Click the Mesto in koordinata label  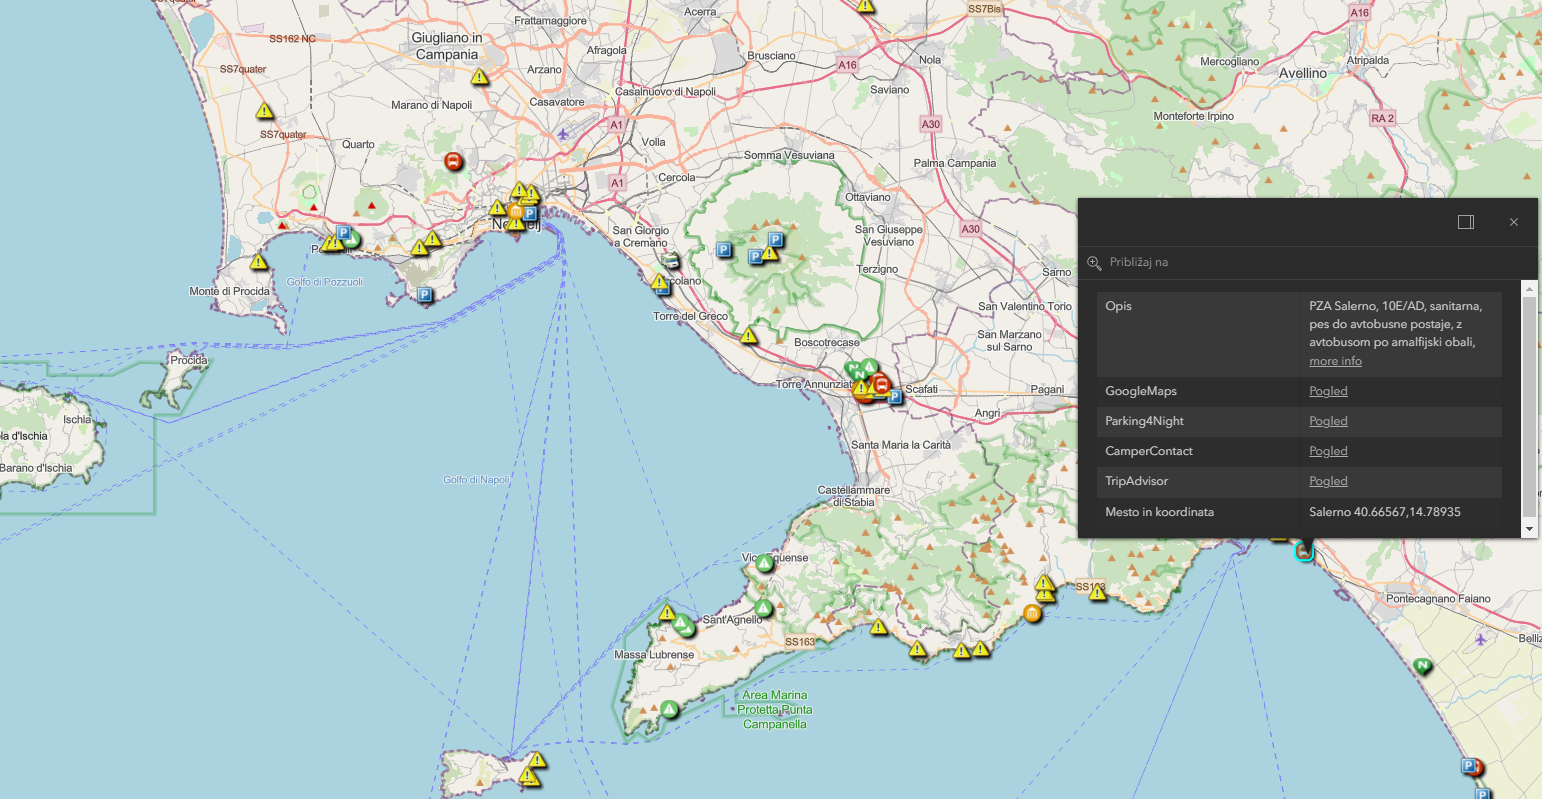[x=1159, y=512]
